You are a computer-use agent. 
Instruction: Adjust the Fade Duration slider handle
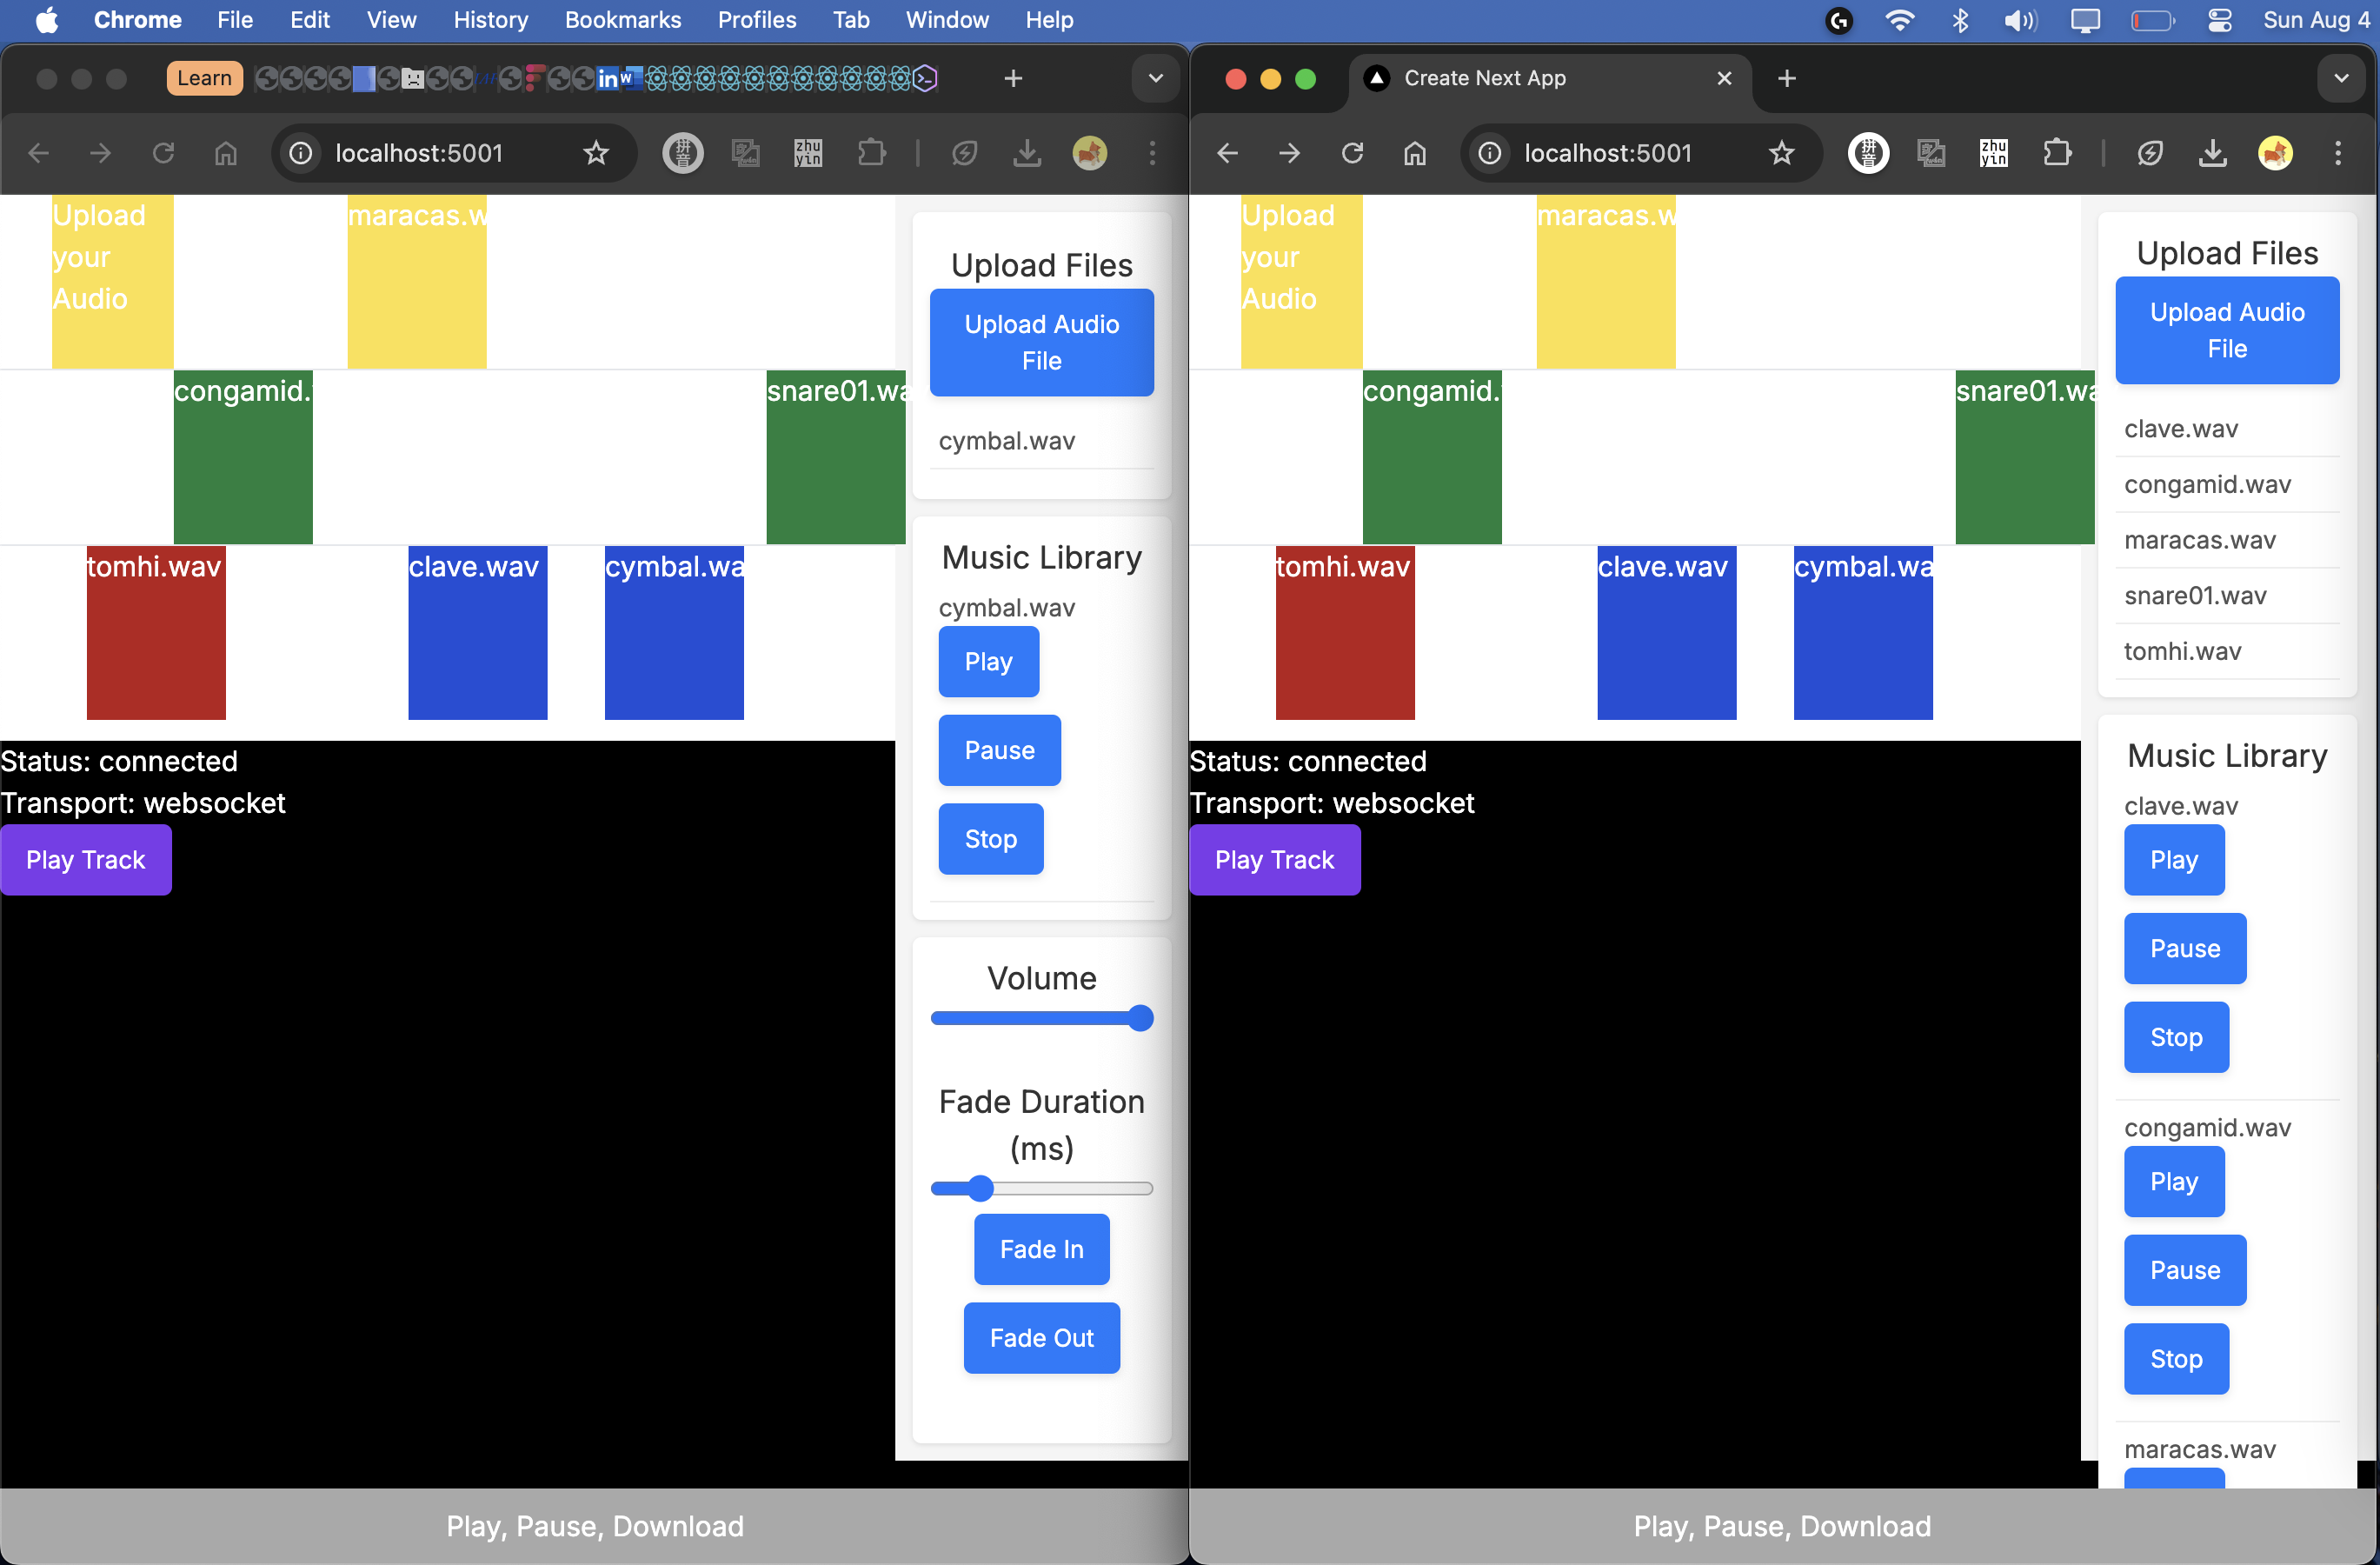[x=980, y=1188]
